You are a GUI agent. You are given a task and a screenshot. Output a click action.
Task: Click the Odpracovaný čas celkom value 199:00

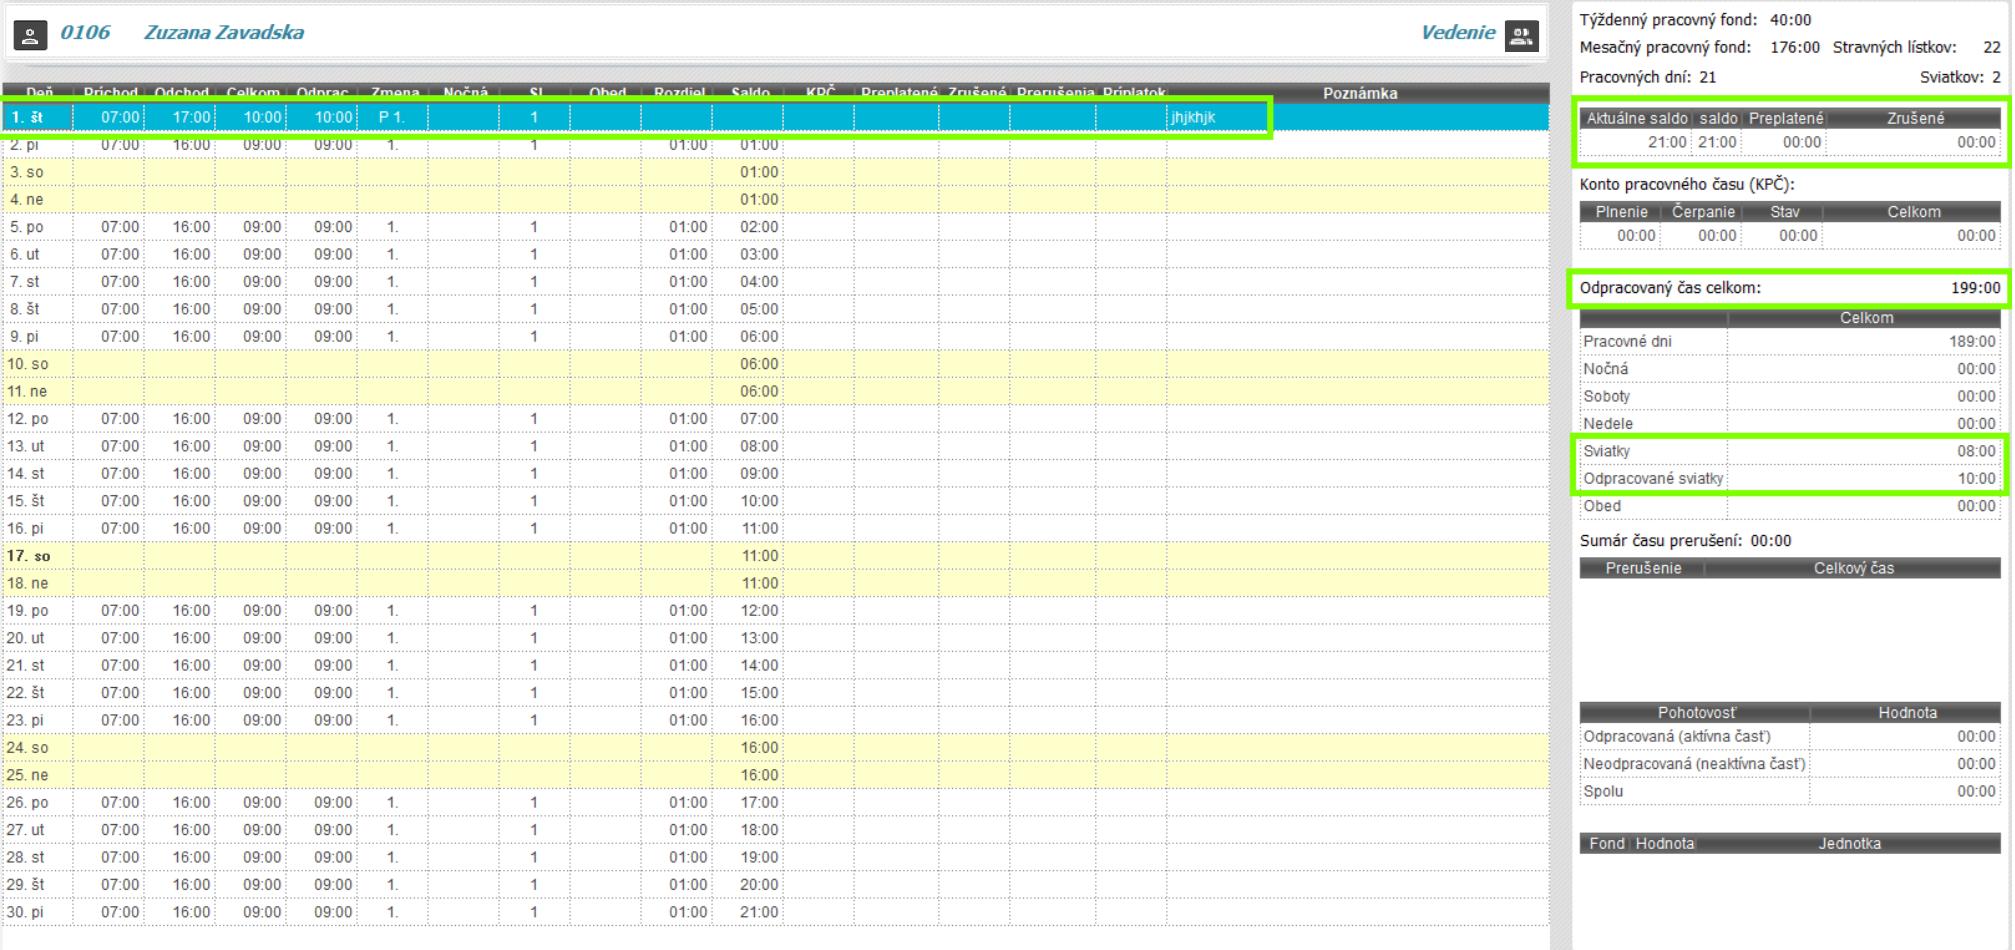[1975, 288]
